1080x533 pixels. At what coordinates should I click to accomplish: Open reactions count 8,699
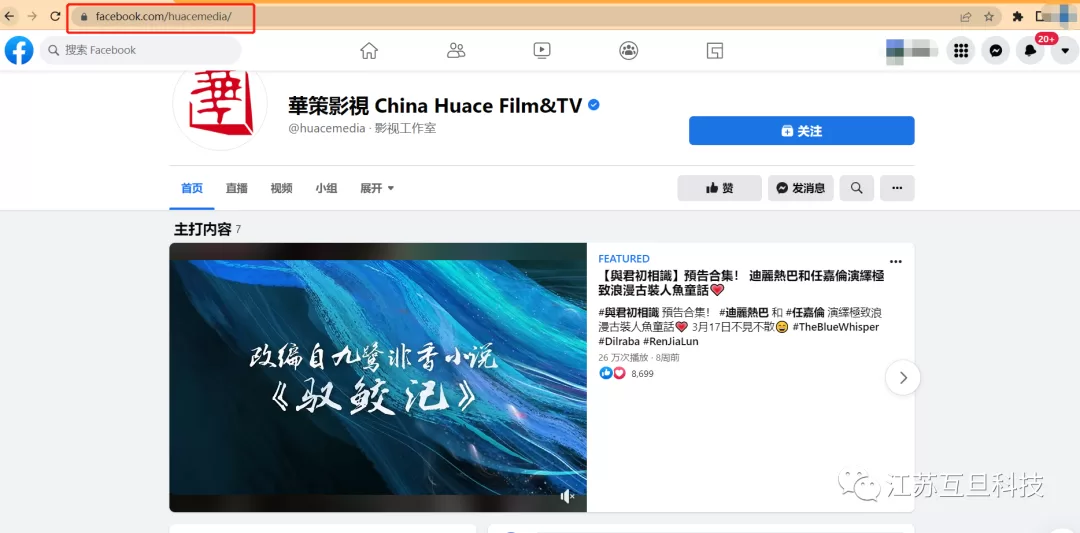point(642,374)
